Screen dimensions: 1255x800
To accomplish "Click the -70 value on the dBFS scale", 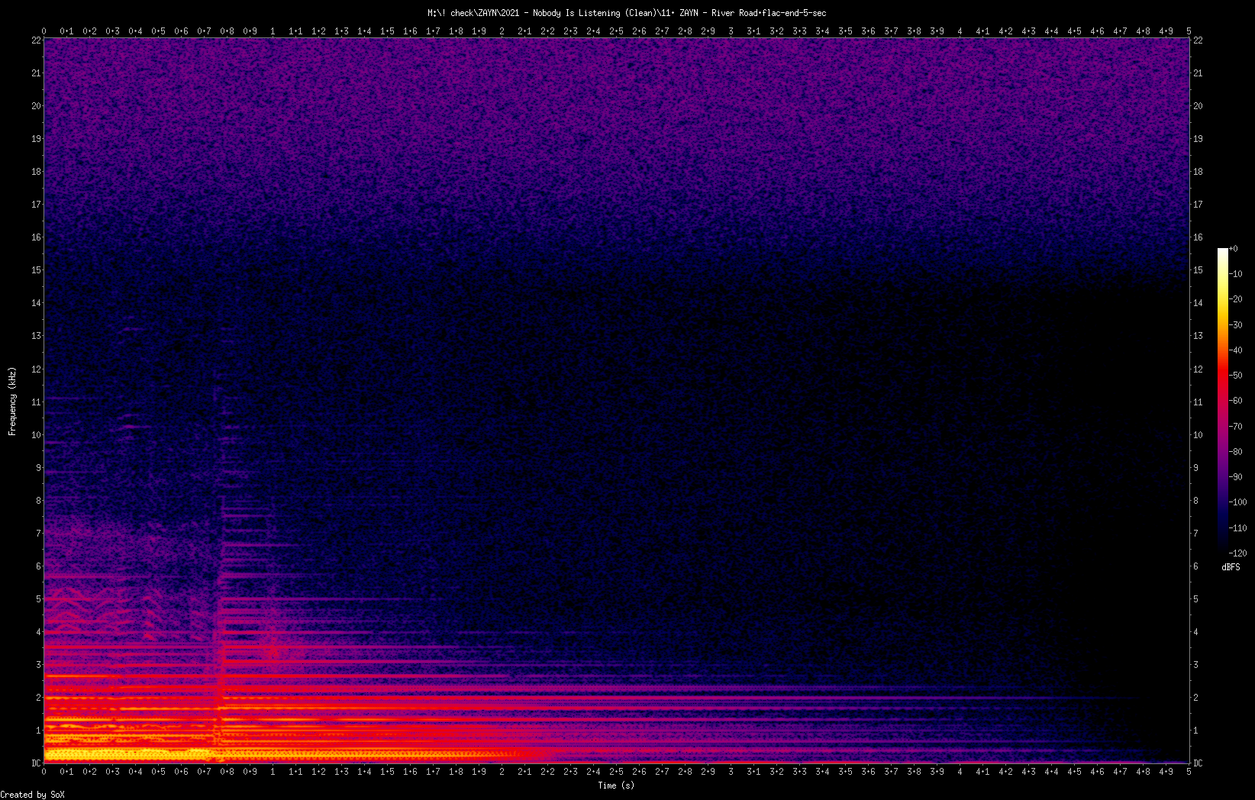I will (1237, 426).
